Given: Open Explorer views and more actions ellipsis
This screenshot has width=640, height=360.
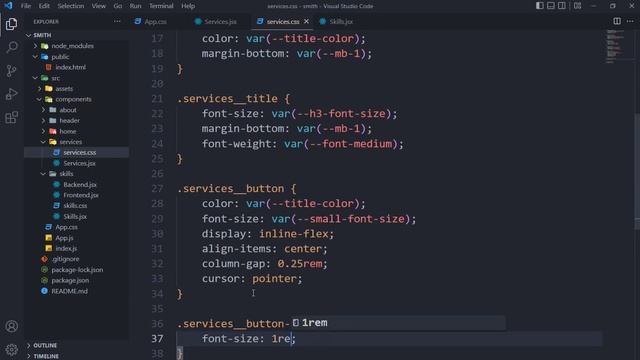Looking at the screenshot, I should click(117, 21).
